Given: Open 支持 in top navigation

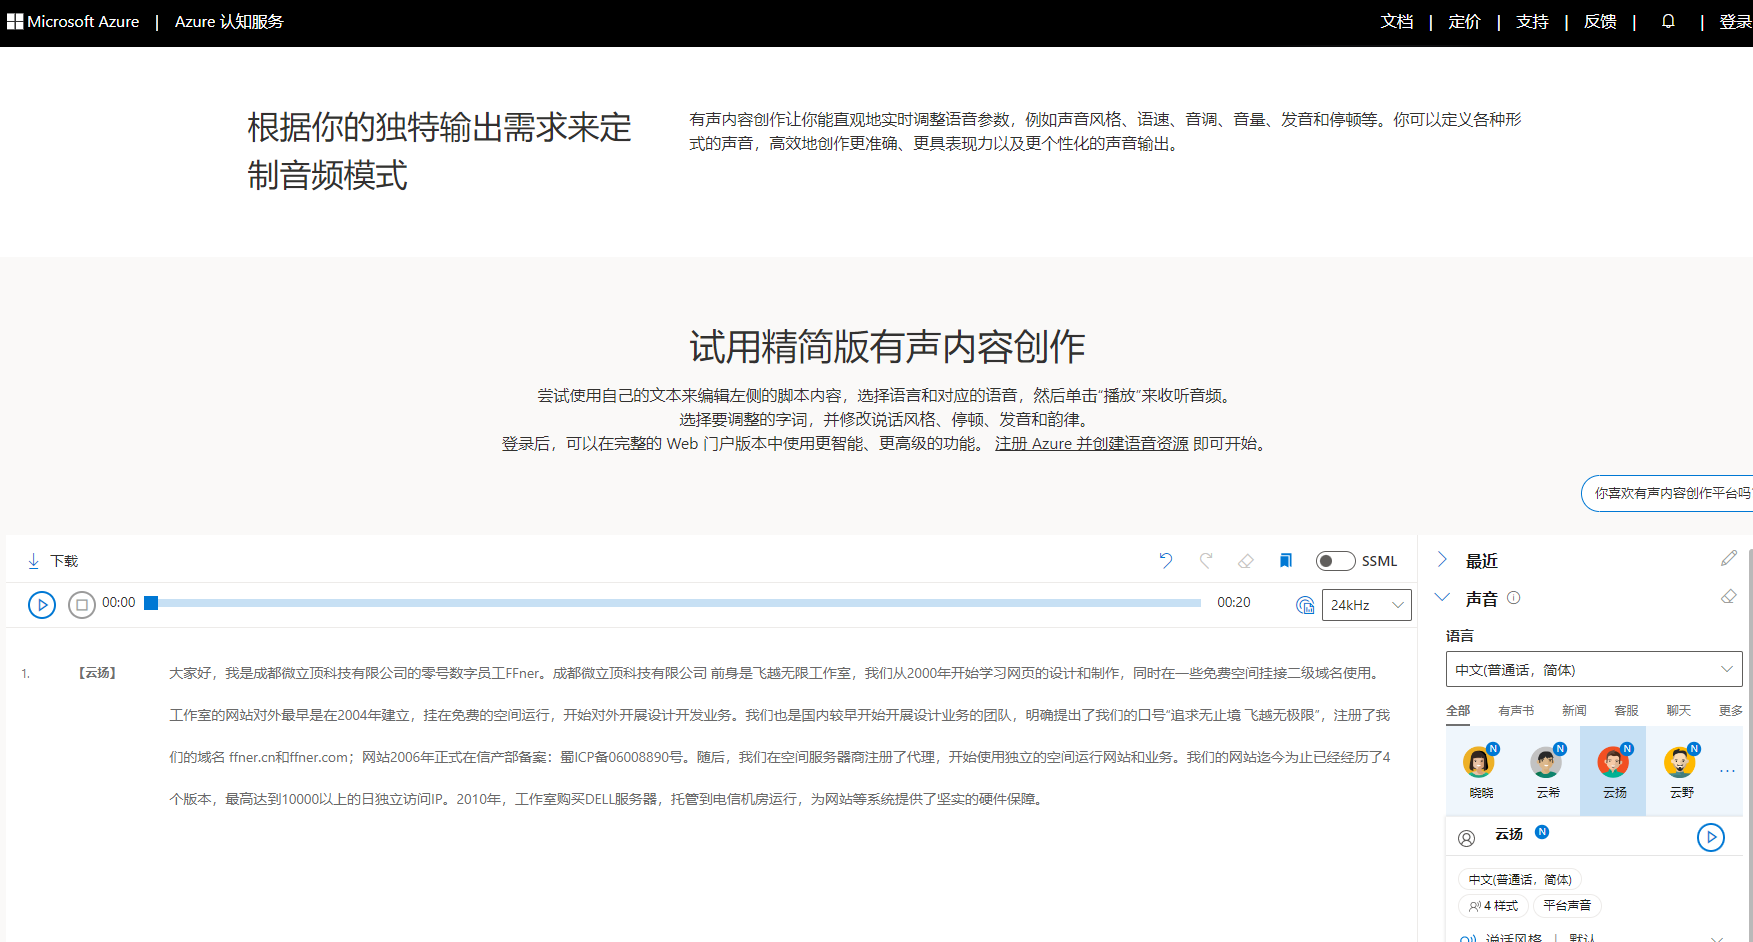Looking at the screenshot, I should click(1532, 21).
